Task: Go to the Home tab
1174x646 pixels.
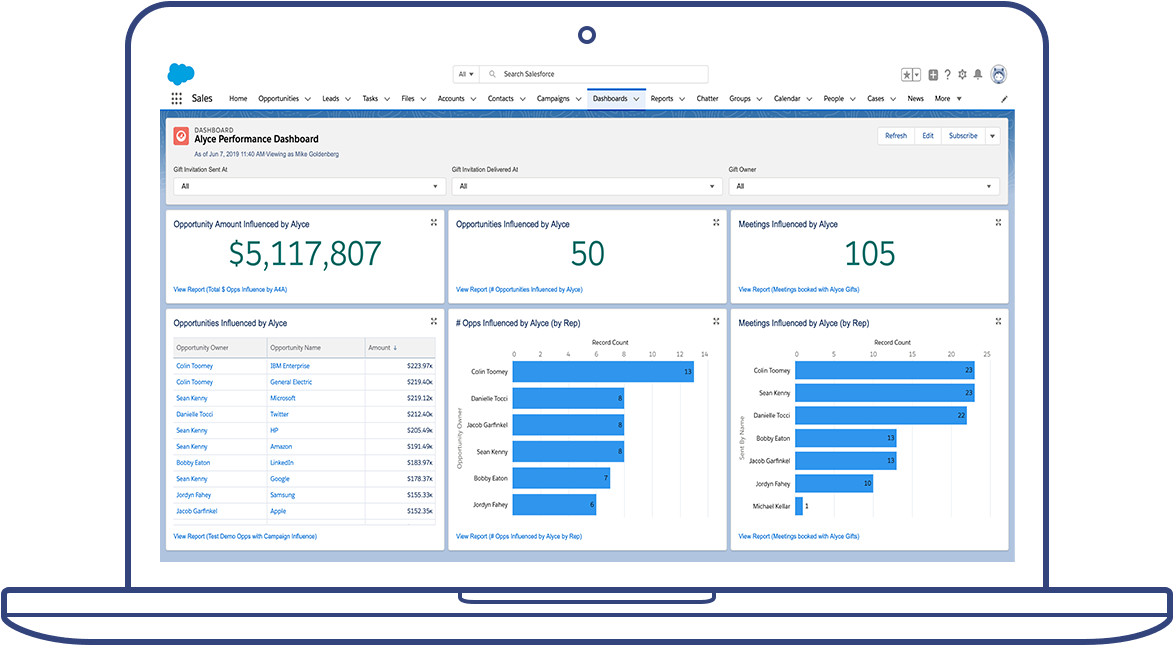Action: (x=238, y=99)
